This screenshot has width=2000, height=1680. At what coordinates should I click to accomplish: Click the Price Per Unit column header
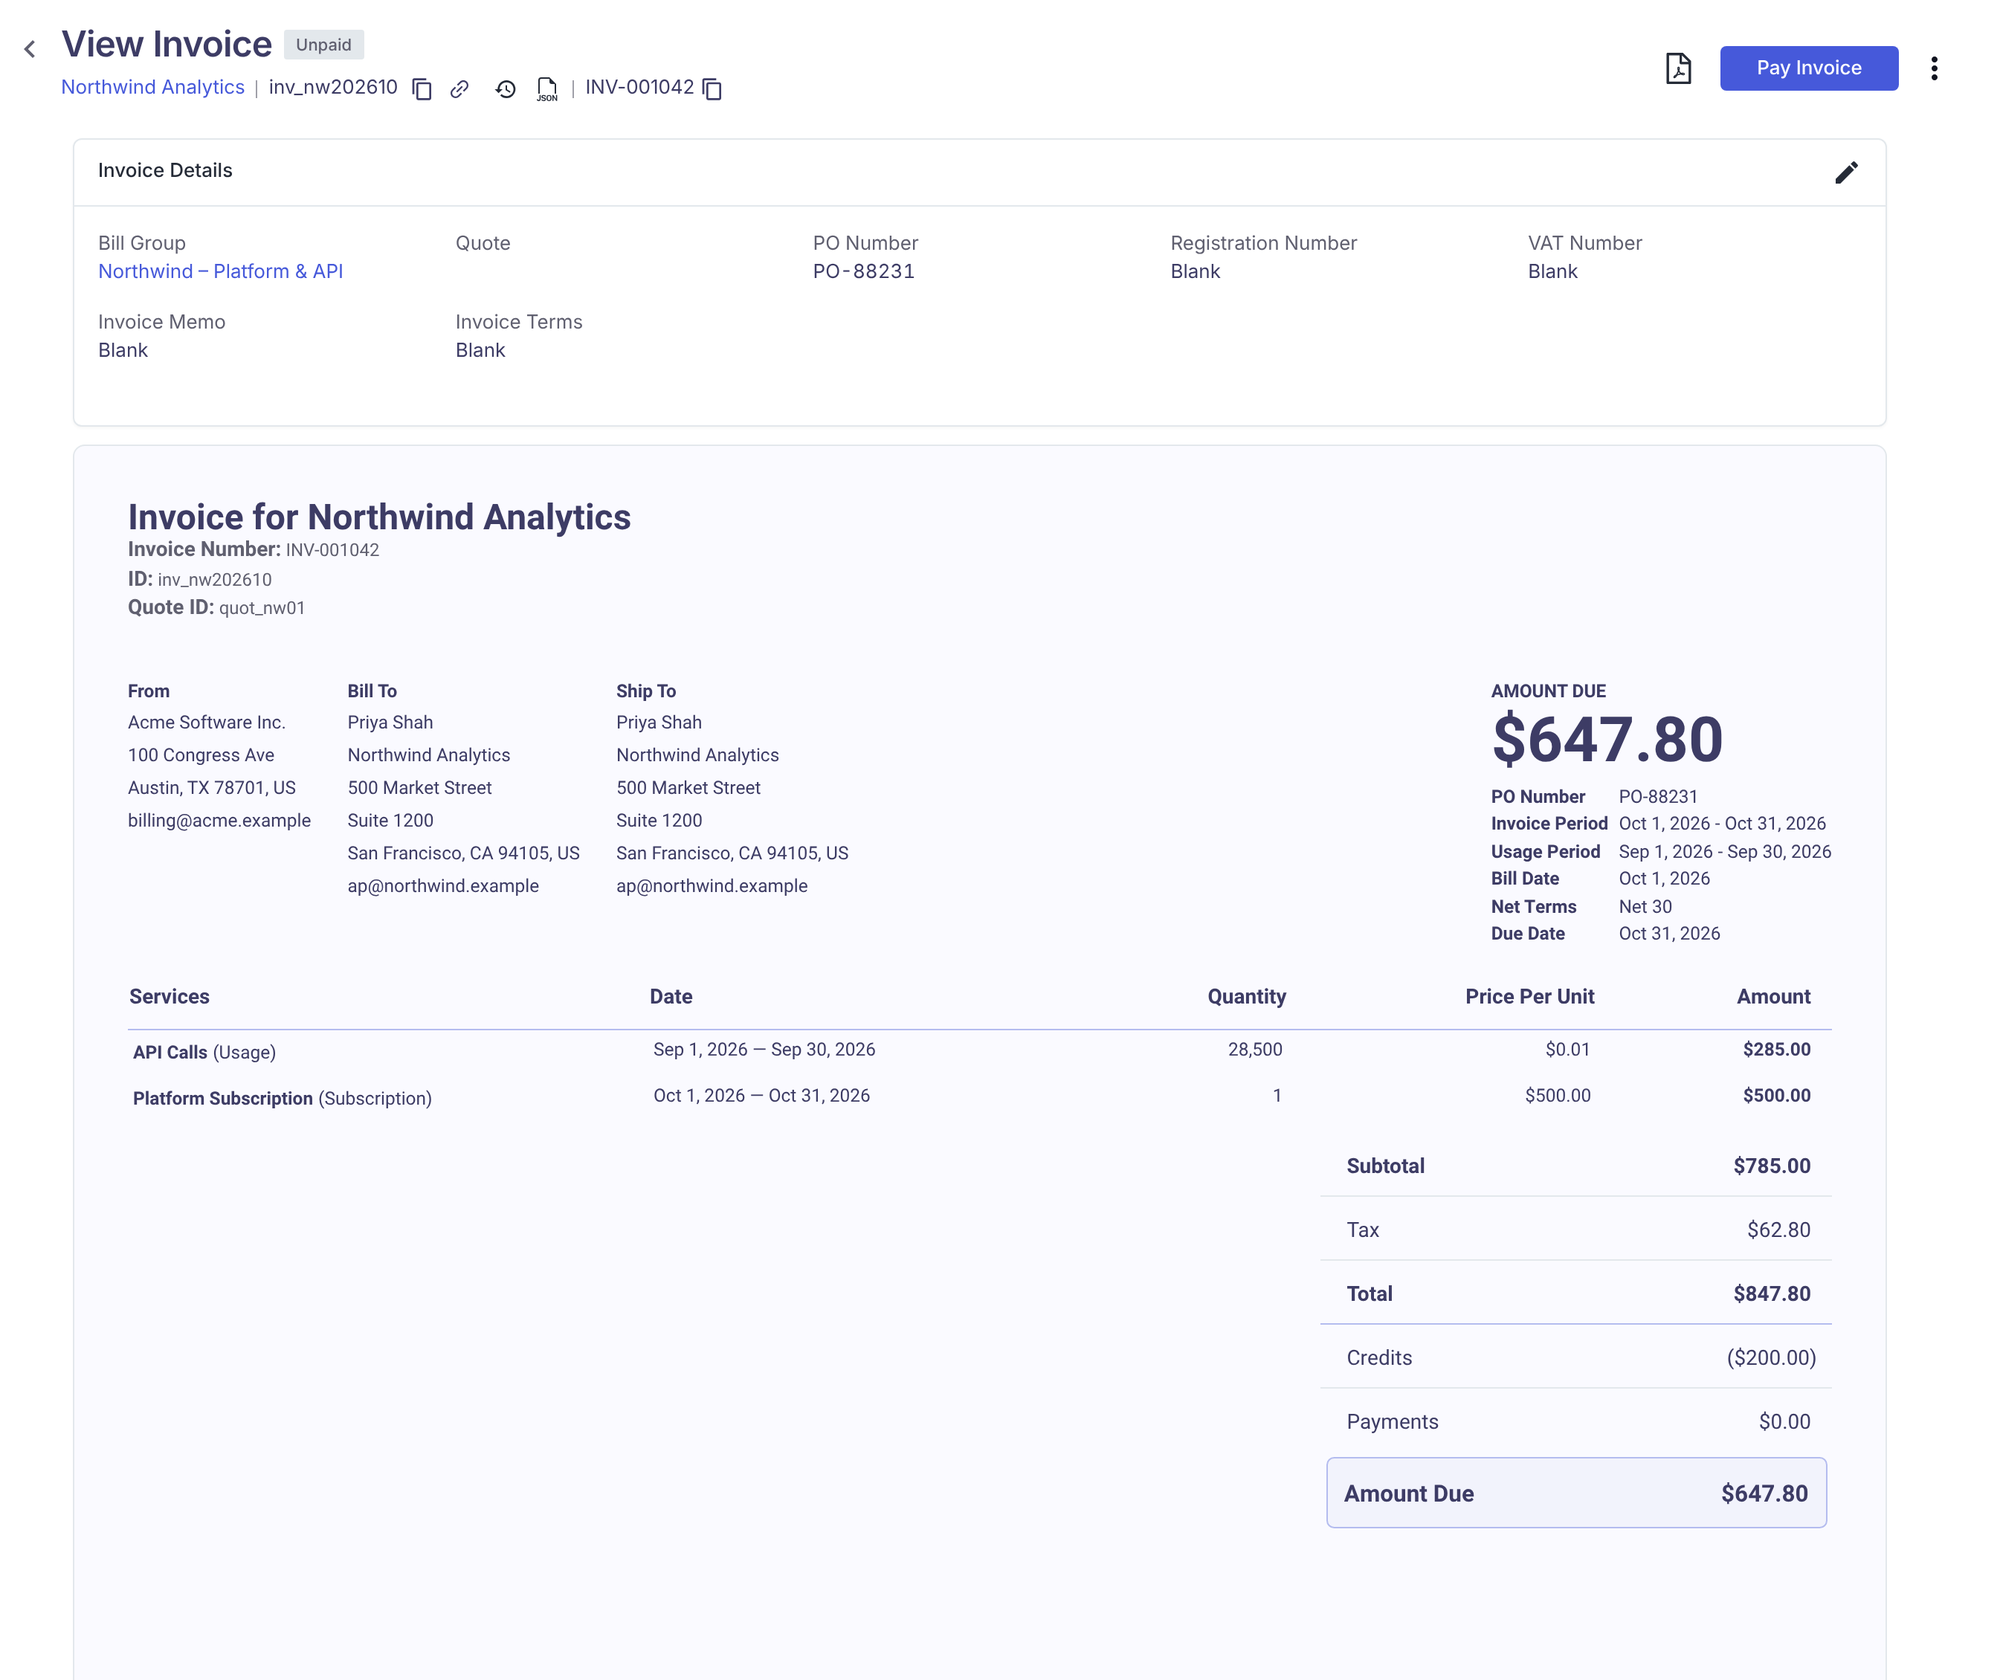point(1529,997)
